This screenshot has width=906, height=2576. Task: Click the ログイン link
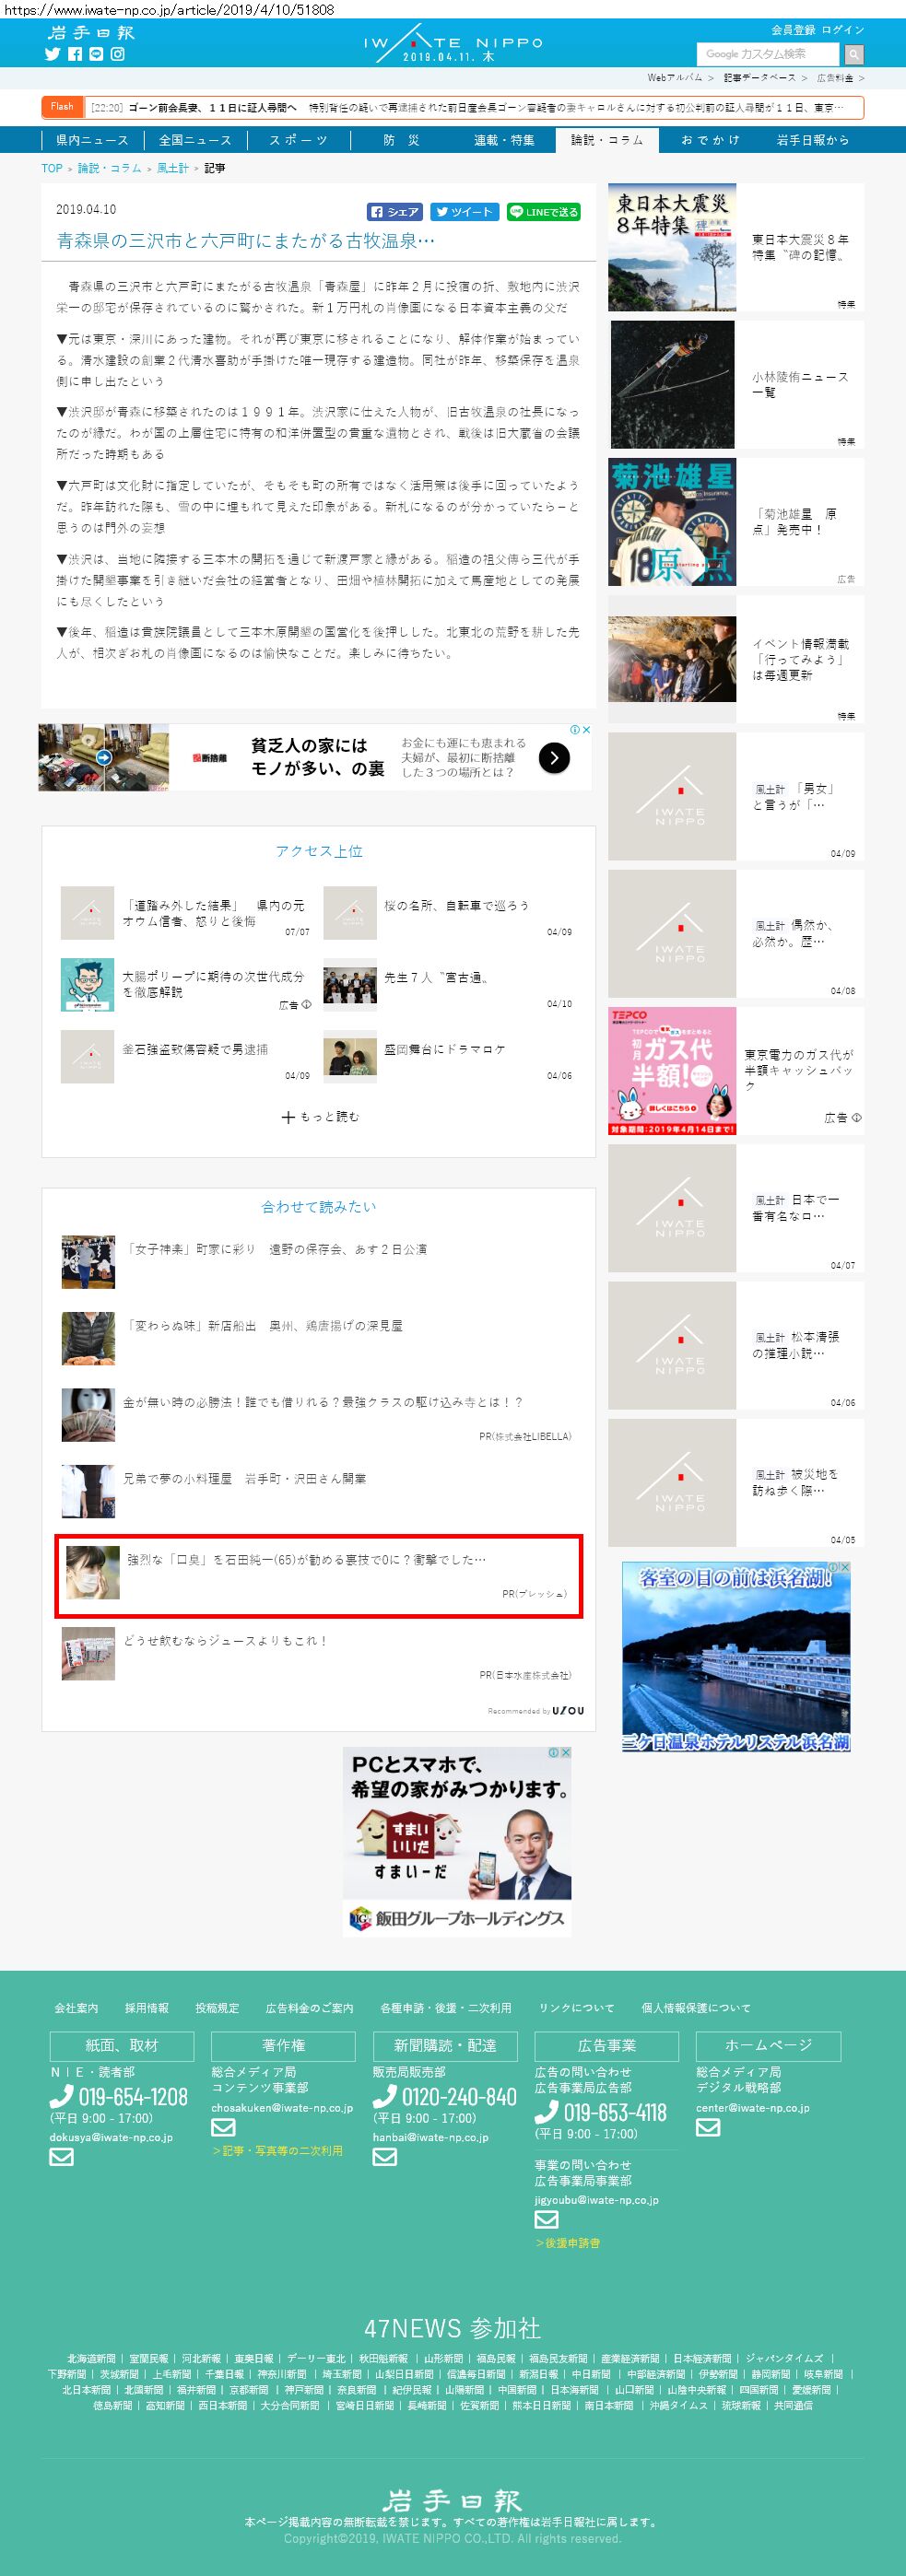tap(843, 30)
